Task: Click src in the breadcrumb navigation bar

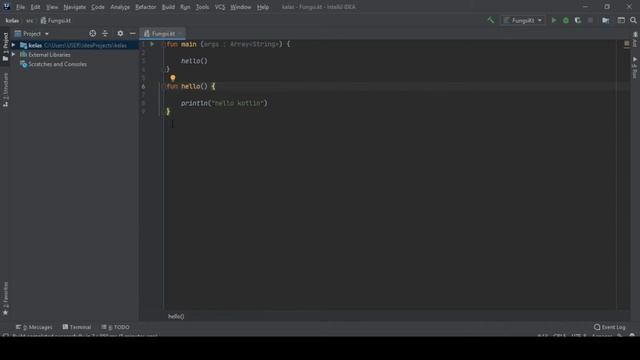Action: (29, 20)
